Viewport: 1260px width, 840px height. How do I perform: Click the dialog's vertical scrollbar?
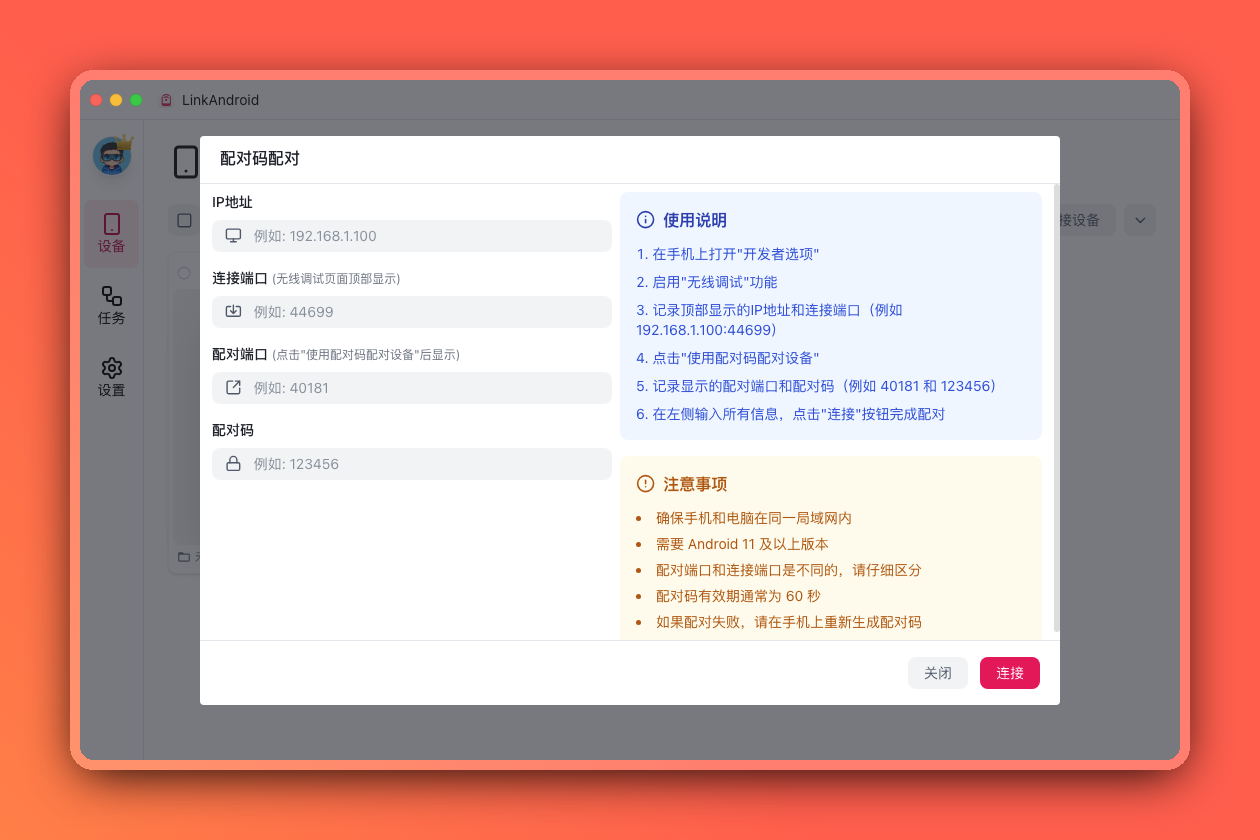[x=1056, y=410]
